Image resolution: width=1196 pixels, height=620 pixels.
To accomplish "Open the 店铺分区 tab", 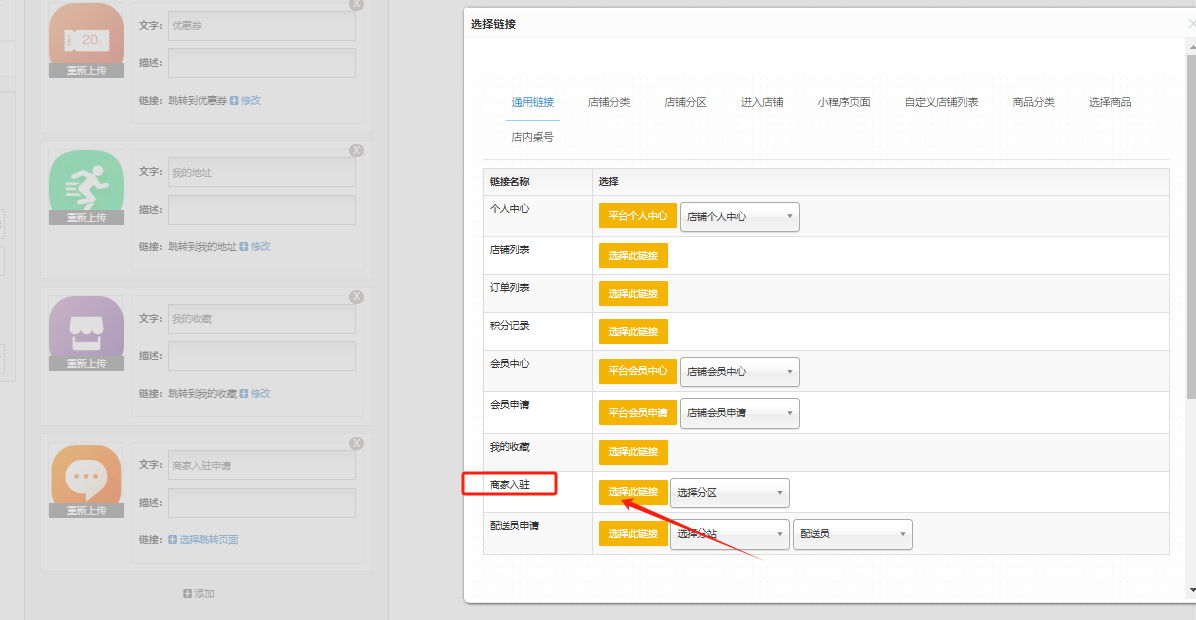I will 685,102.
